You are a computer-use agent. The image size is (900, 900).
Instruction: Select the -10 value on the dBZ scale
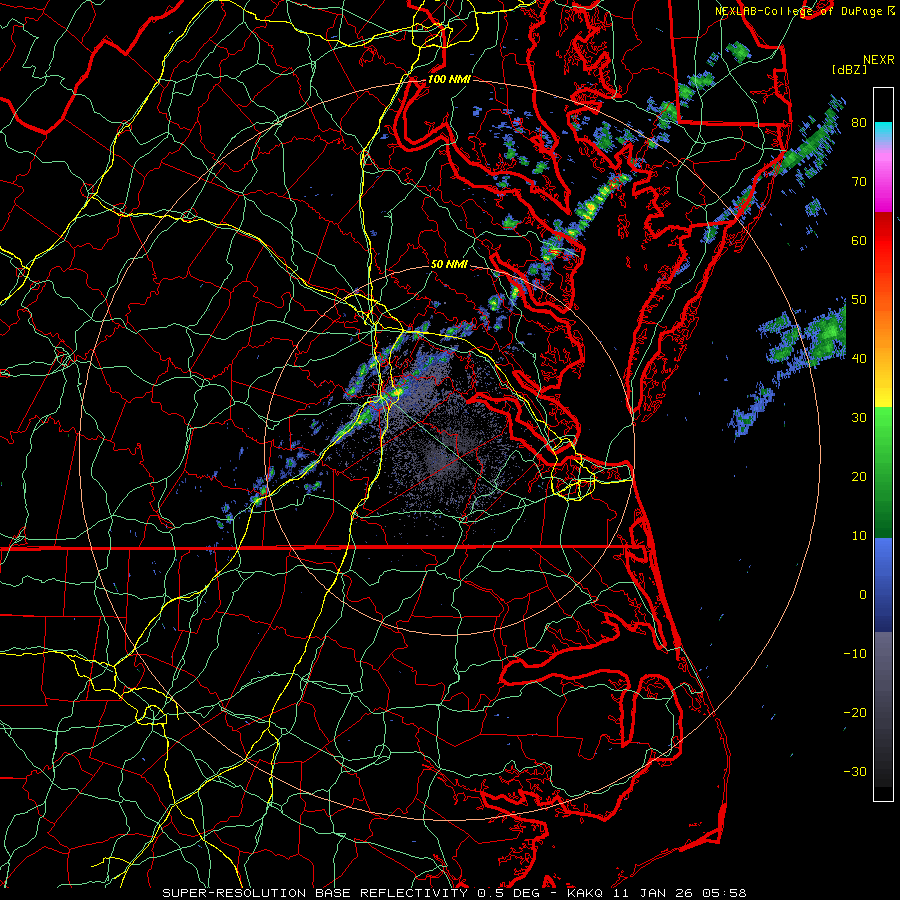855,654
